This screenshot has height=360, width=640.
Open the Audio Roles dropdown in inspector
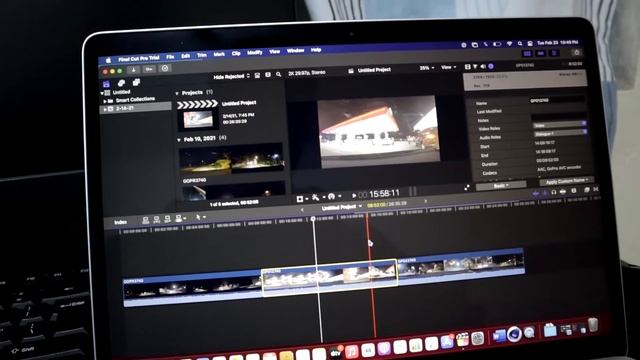(560, 133)
